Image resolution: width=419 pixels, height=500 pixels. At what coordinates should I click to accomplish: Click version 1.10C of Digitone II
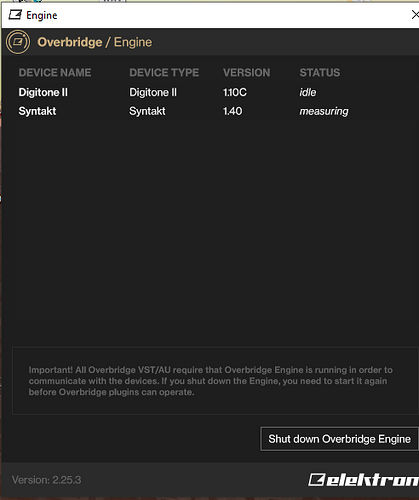pyautogui.click(x=235, y=92)
